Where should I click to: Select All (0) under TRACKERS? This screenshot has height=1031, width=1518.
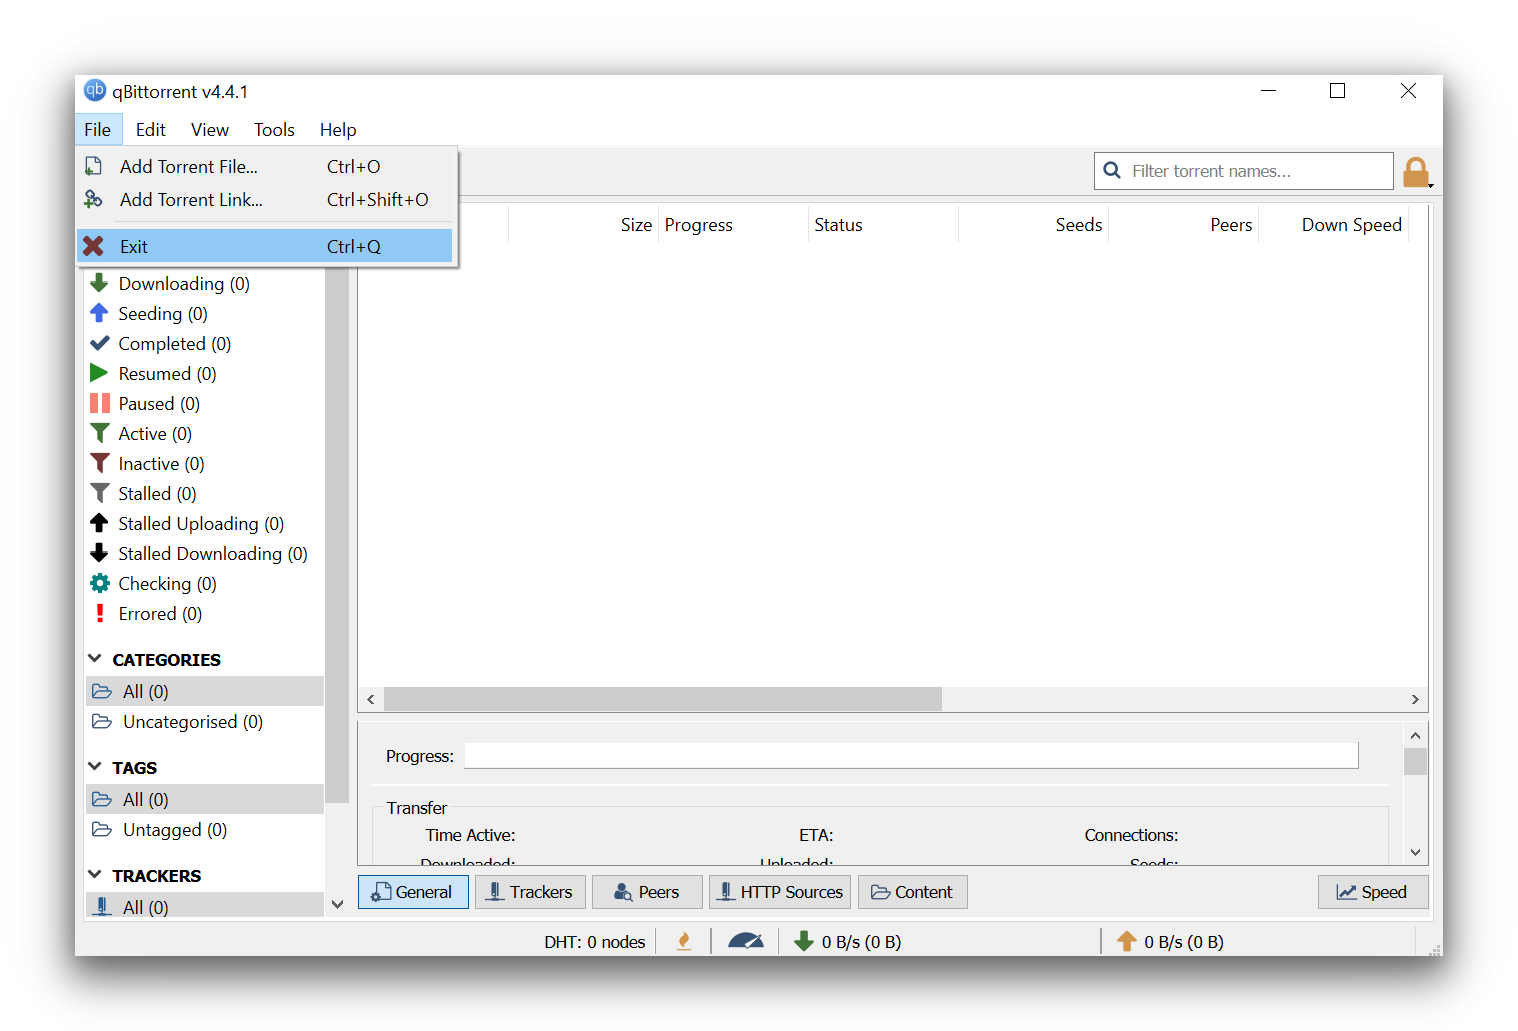pos(205,905)
